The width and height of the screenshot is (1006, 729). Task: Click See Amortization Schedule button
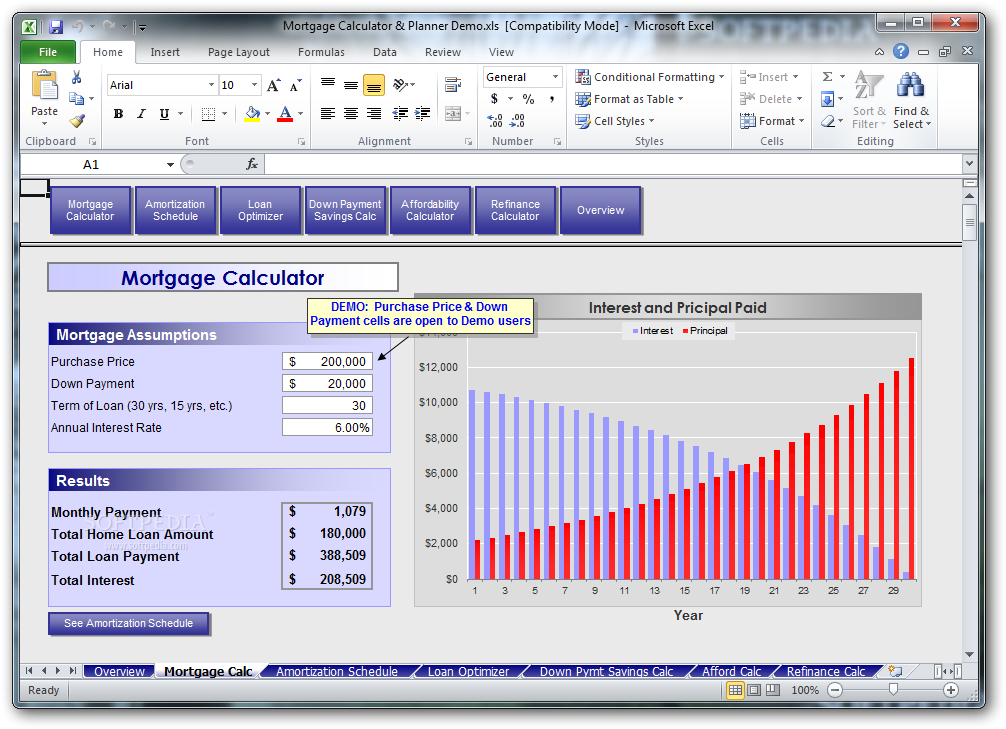click(128, 623)
